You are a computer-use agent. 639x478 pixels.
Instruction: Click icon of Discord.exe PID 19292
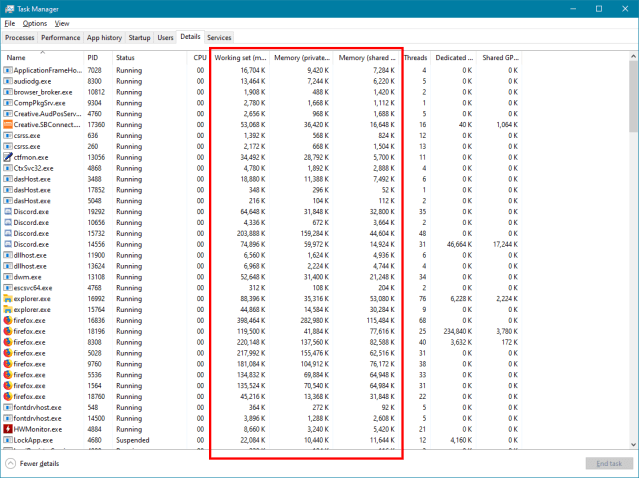point(8,211)
